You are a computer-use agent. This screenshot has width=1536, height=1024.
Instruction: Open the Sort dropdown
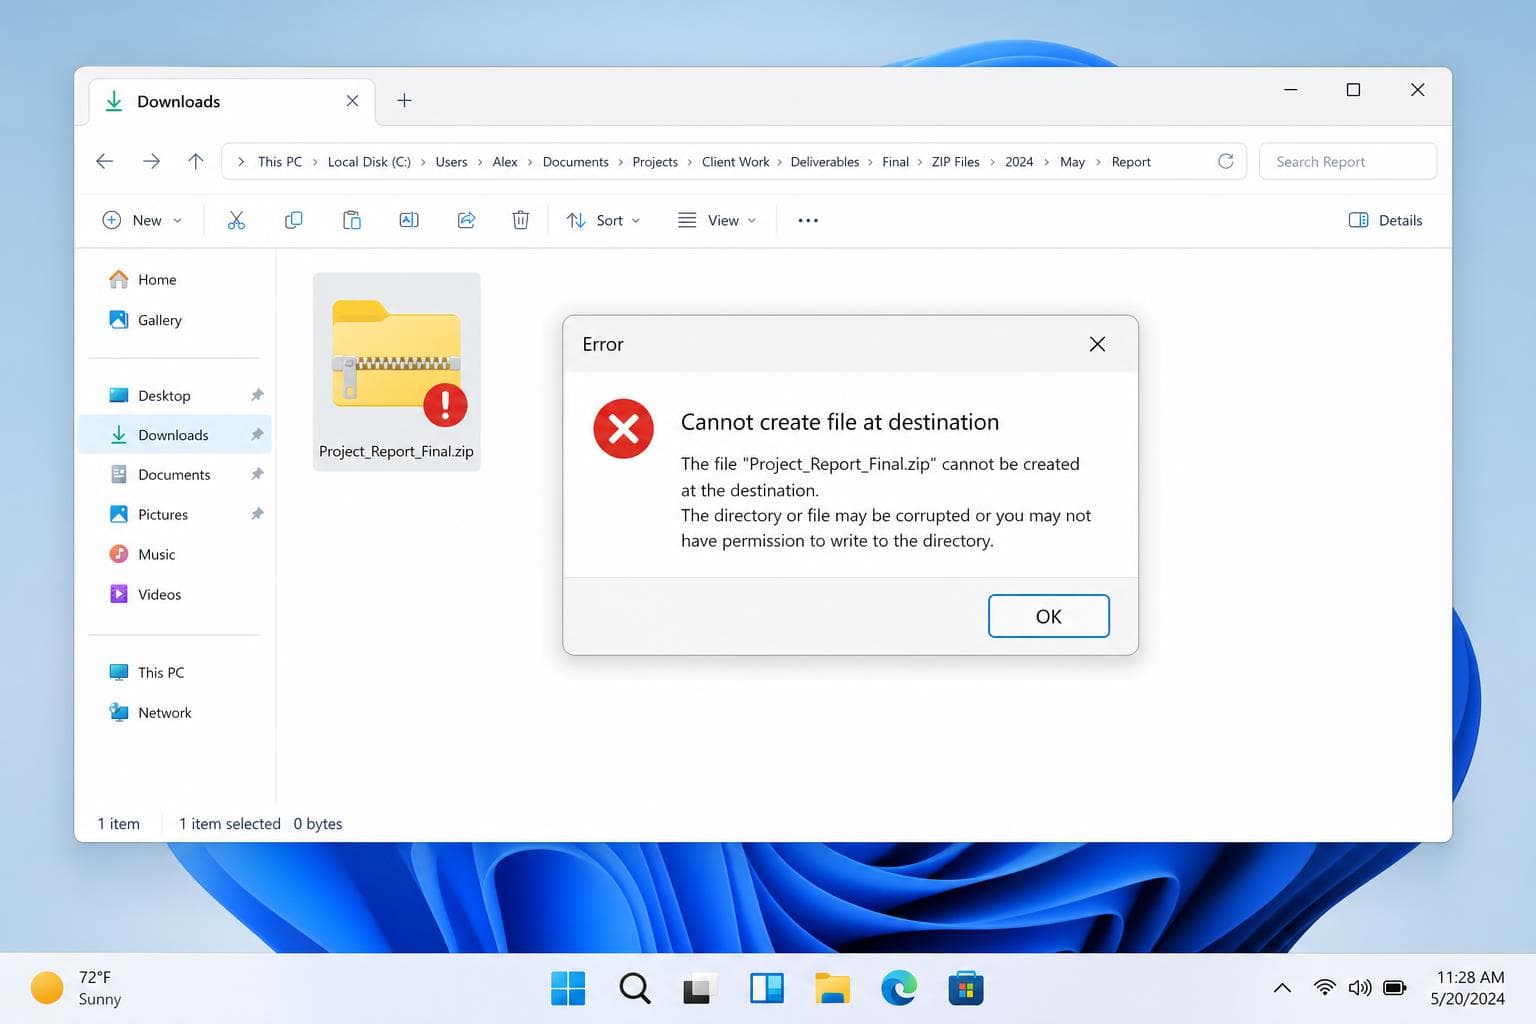pyautogui.click(x=603, y=220)
